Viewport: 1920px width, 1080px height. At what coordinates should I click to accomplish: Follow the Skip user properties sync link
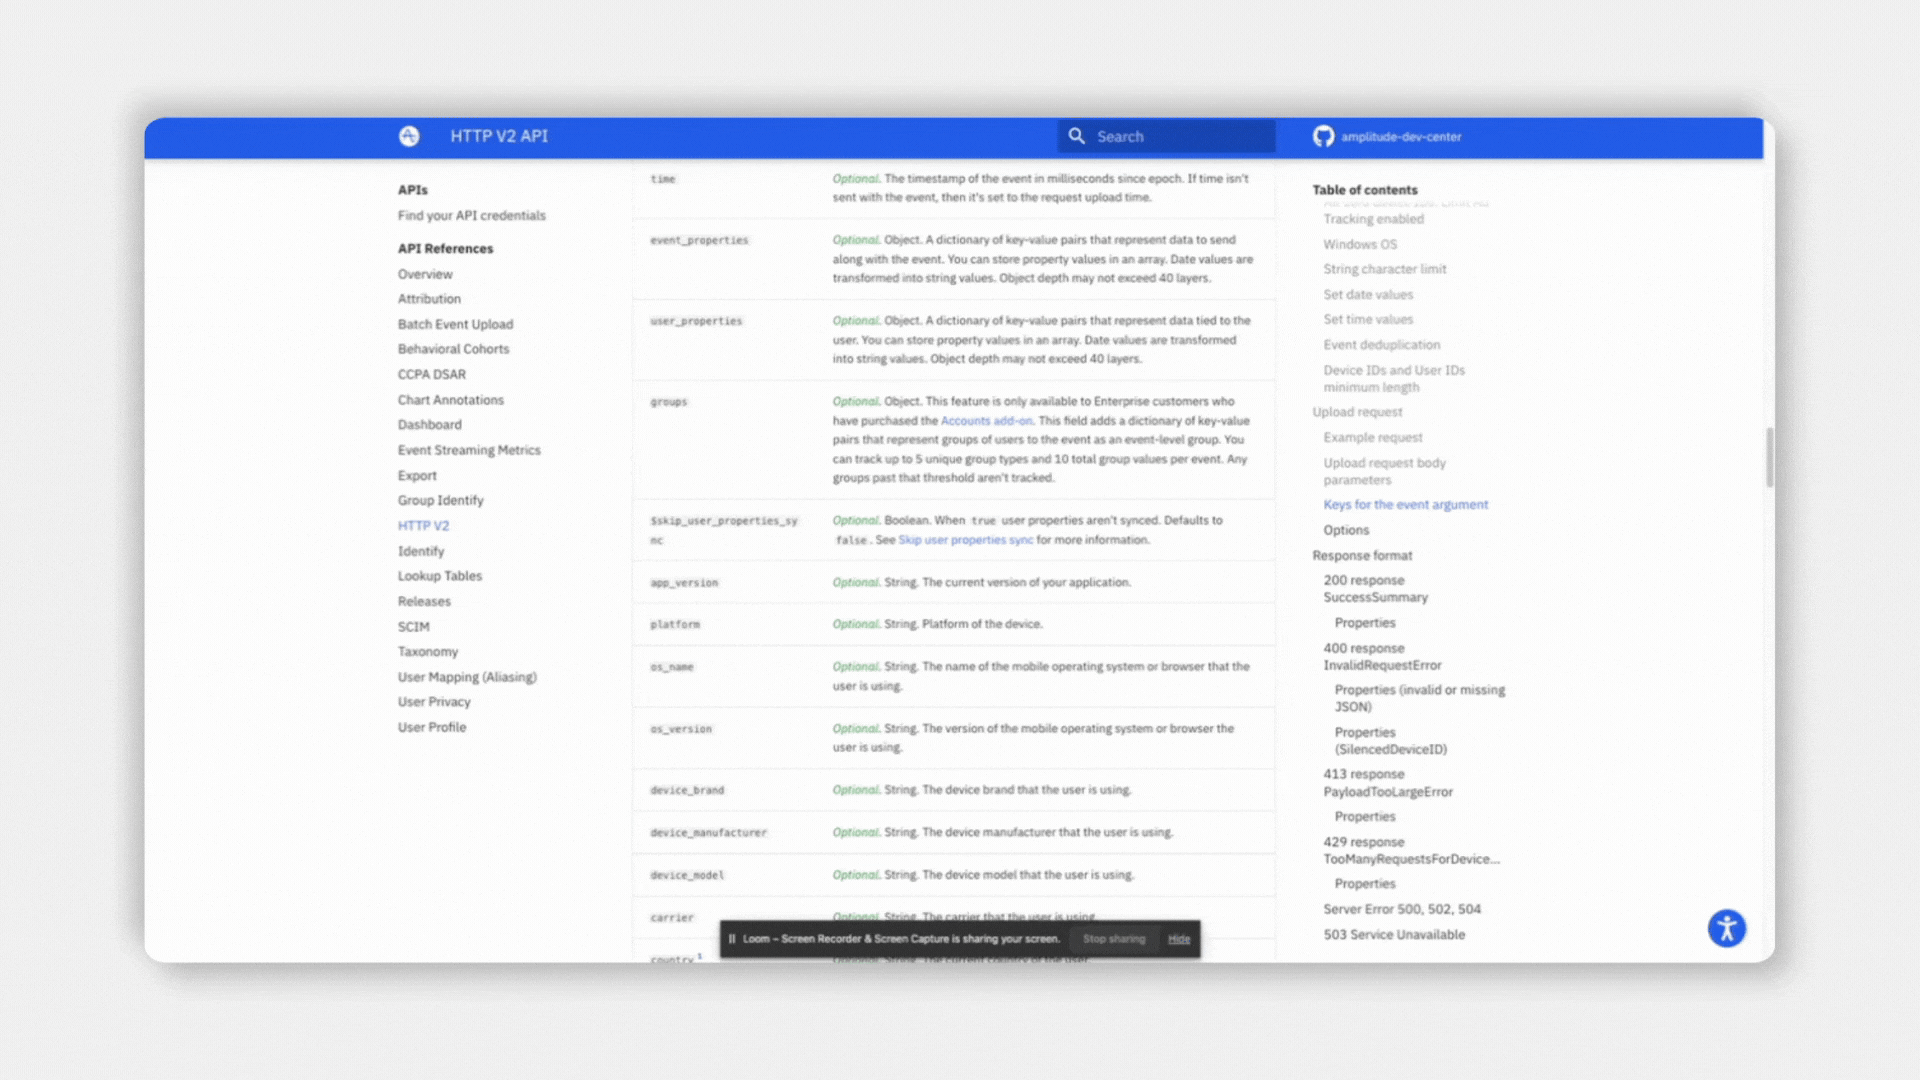[x=965, y=540]
